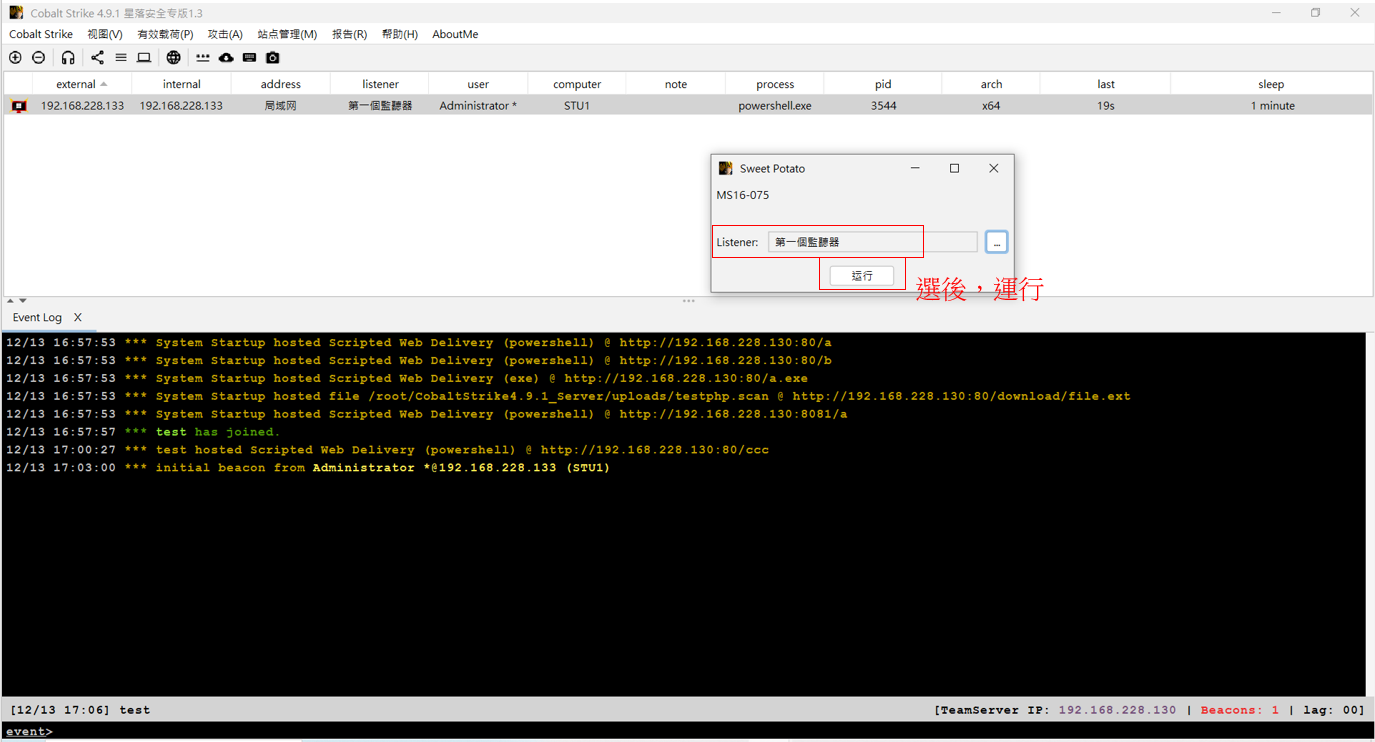Open downloads via the cloud download icon
1375x742 pixels.
tap(226, 58)
